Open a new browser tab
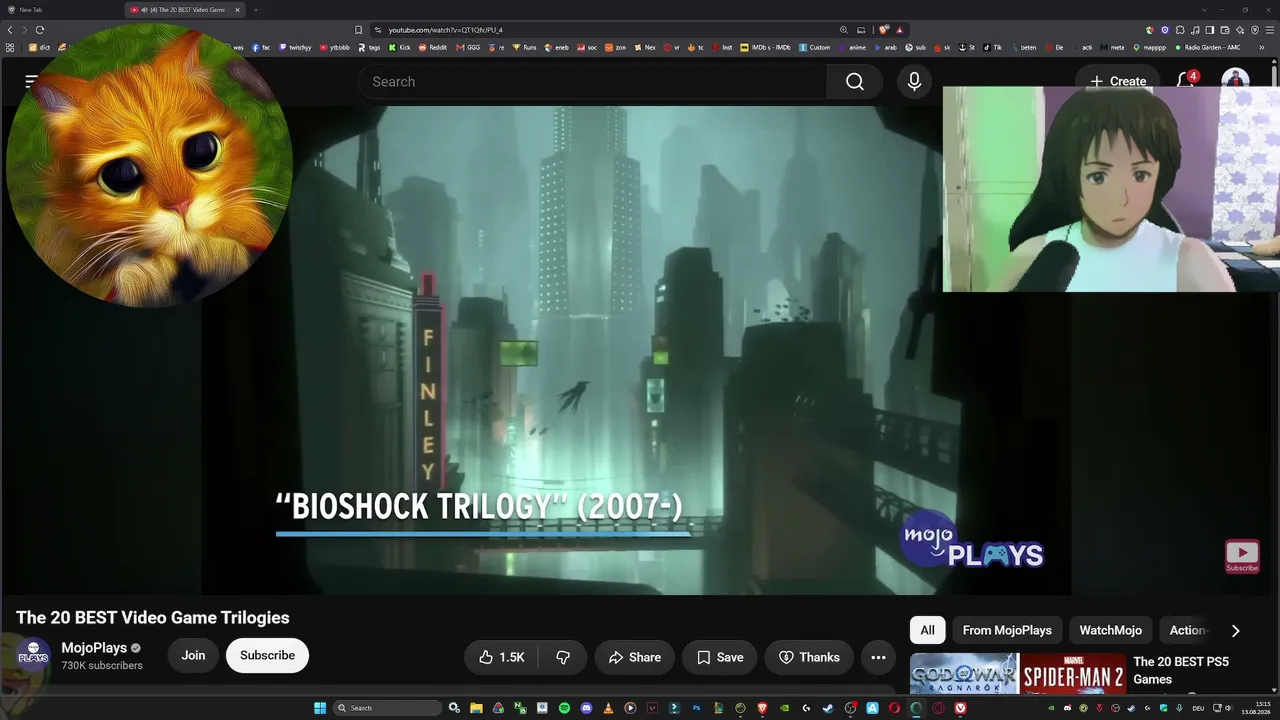 pos(255,9)
